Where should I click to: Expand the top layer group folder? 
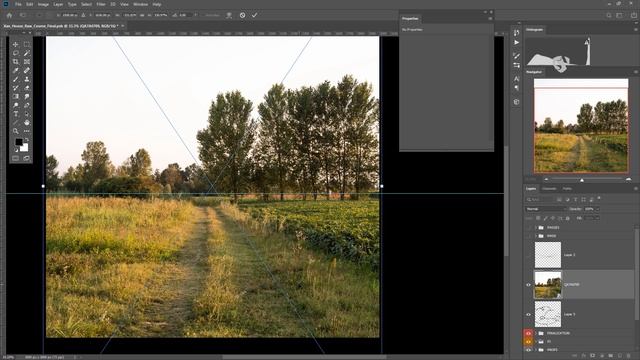click(536, 227)
